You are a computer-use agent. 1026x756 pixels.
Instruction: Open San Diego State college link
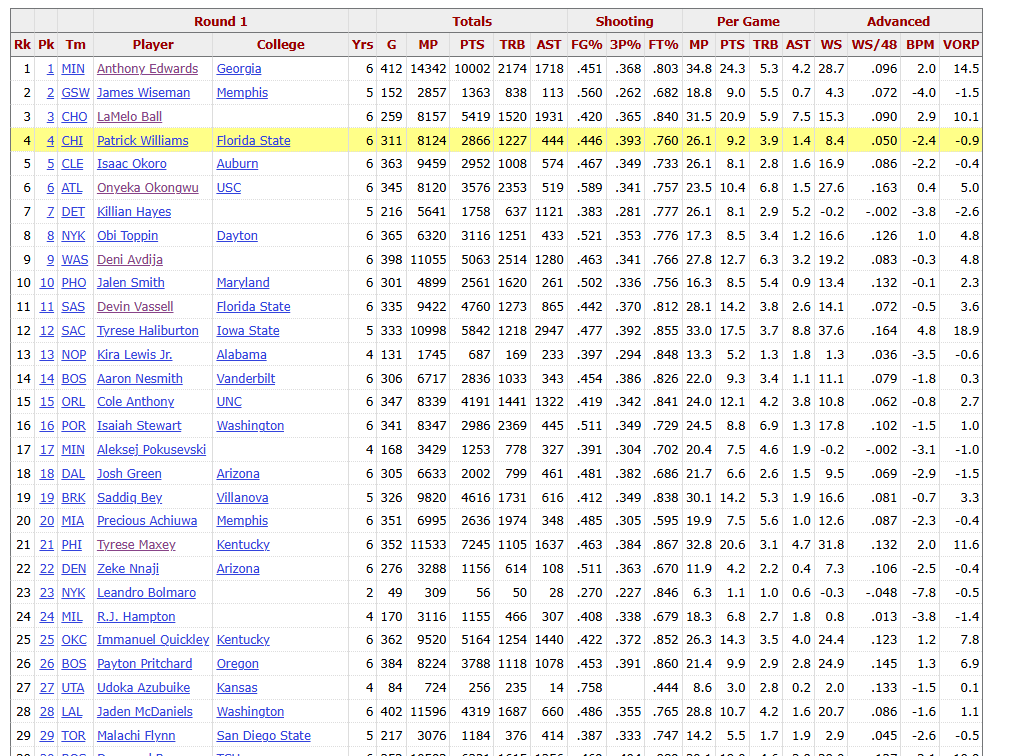[264, 736]
